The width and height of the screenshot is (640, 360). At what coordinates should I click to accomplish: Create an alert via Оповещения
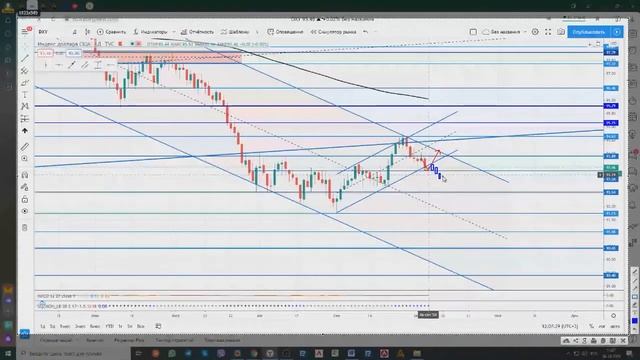(285, 32)
